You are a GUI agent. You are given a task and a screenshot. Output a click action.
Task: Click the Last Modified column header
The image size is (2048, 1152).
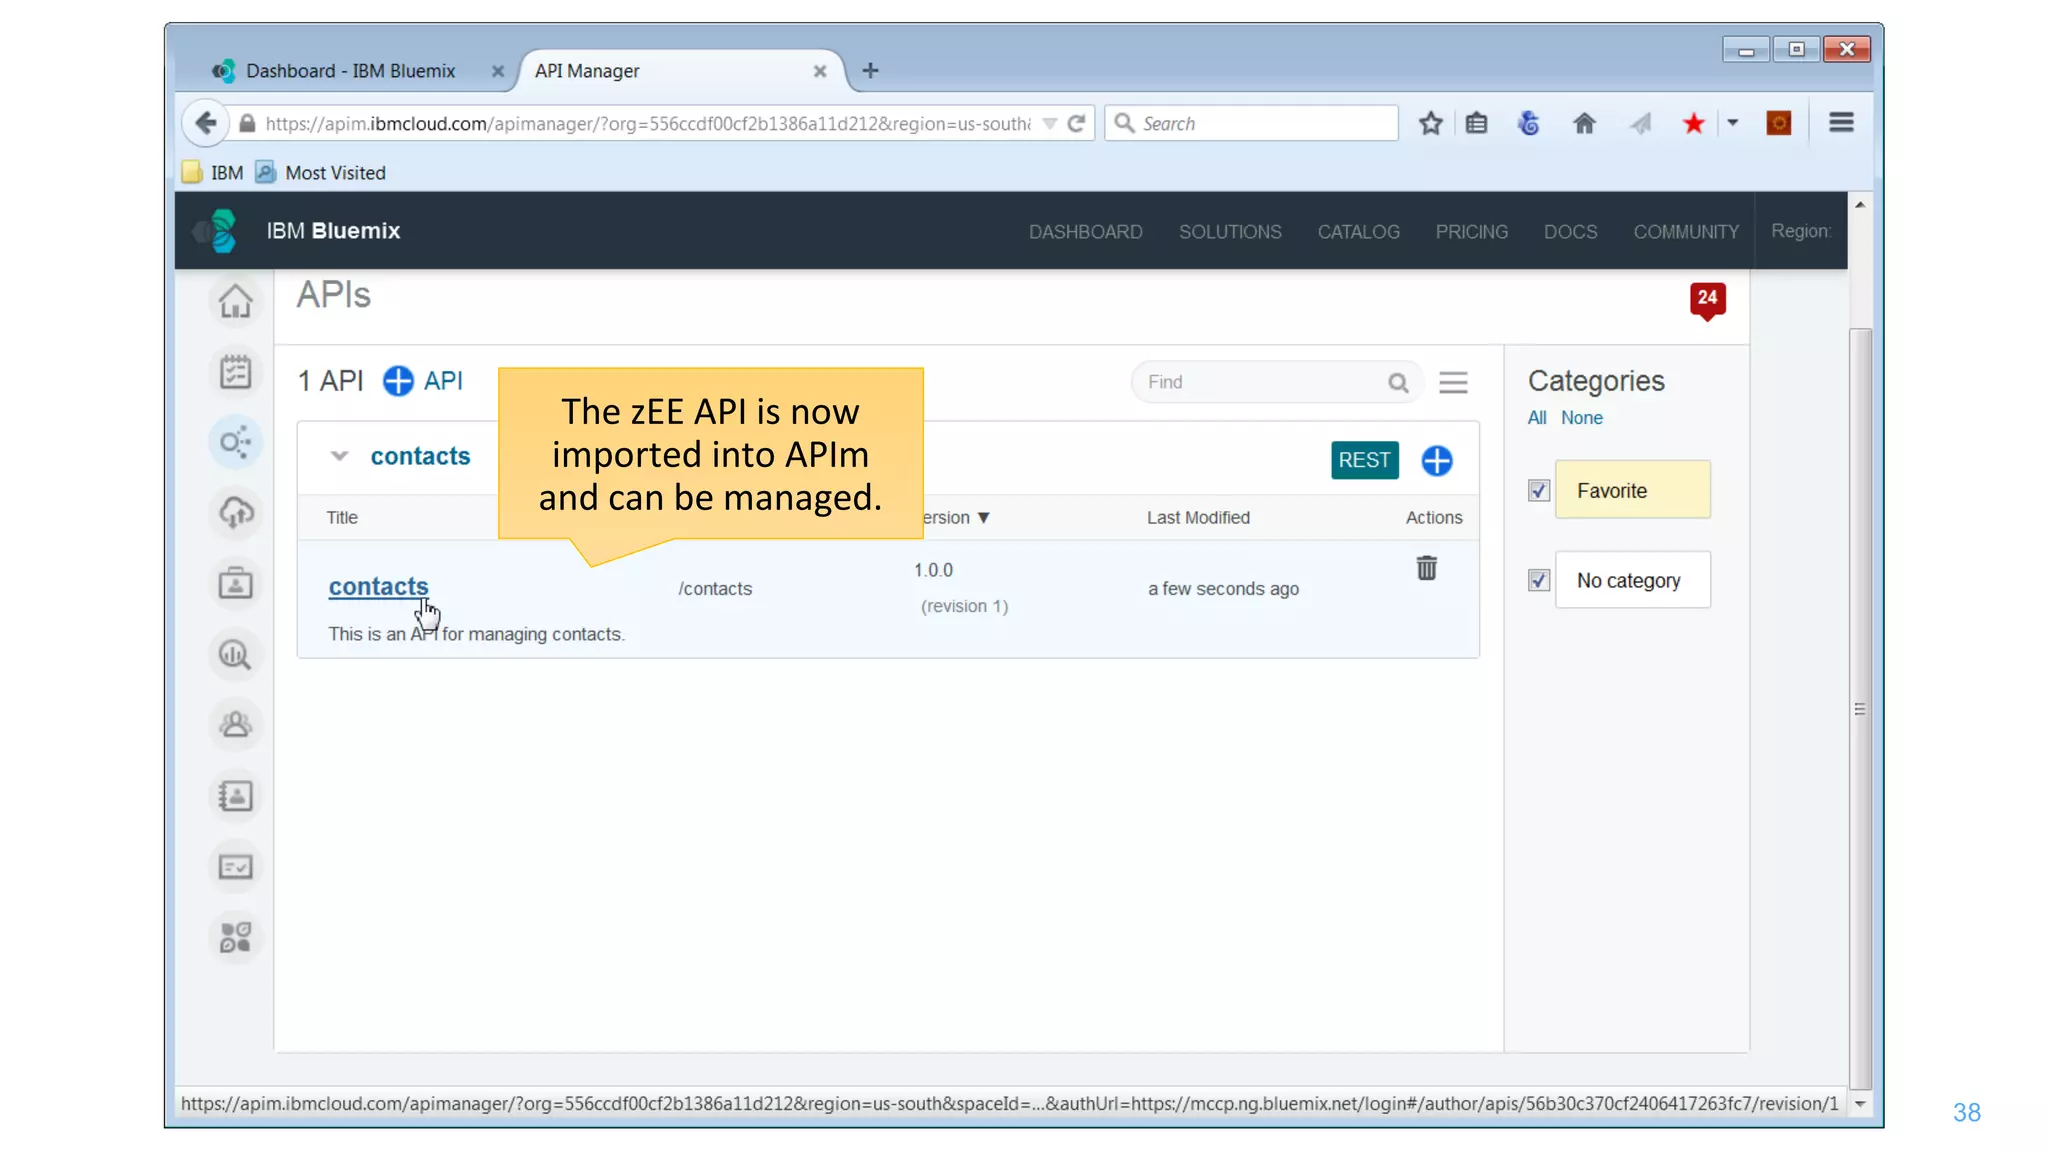click(x=1198, y=517)
